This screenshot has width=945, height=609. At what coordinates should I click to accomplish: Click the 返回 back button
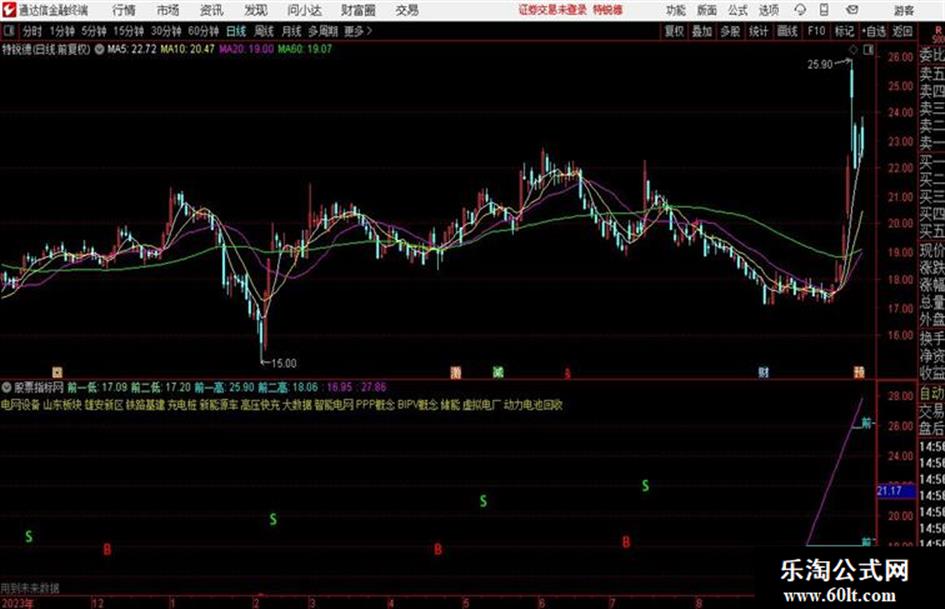pos(902,31)
